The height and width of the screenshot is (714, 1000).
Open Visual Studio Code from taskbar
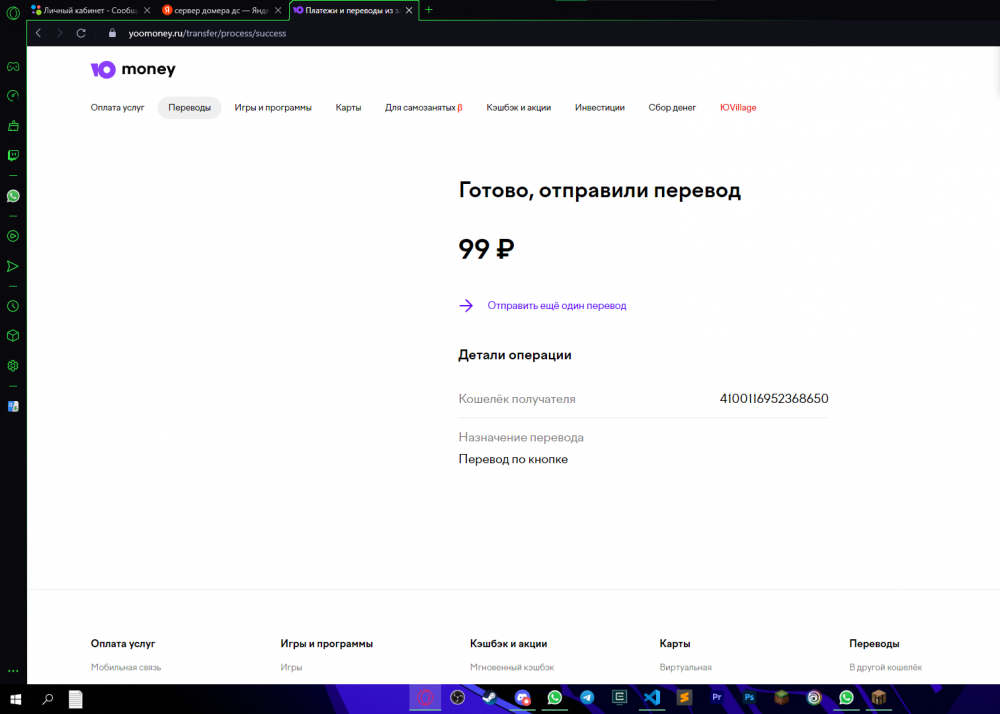[x=652, y=698]
